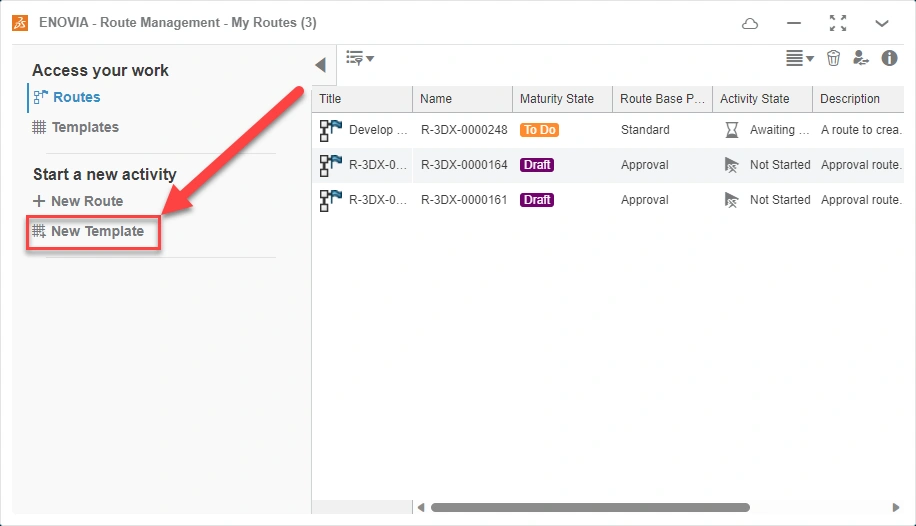Screen dimensions: 916x526
Task: Click the hourglass Awaiting icon
Action: 731,130
